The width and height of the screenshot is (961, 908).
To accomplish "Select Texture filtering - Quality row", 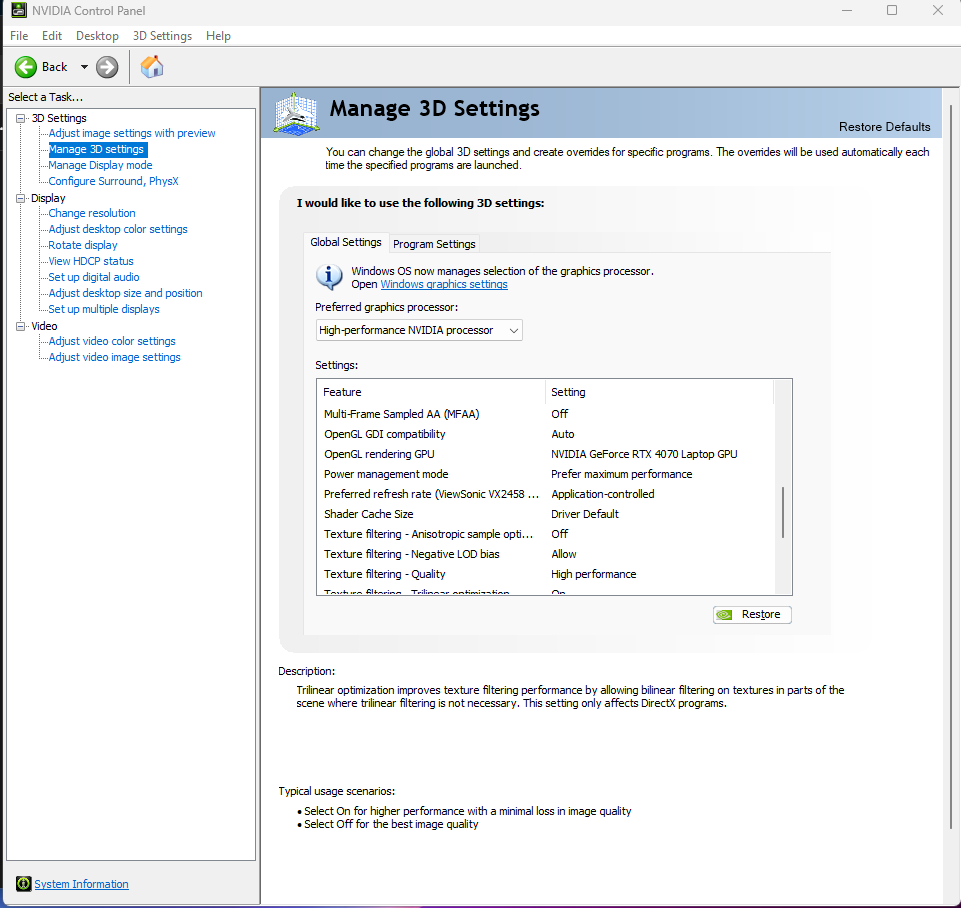I will point(545,574).
